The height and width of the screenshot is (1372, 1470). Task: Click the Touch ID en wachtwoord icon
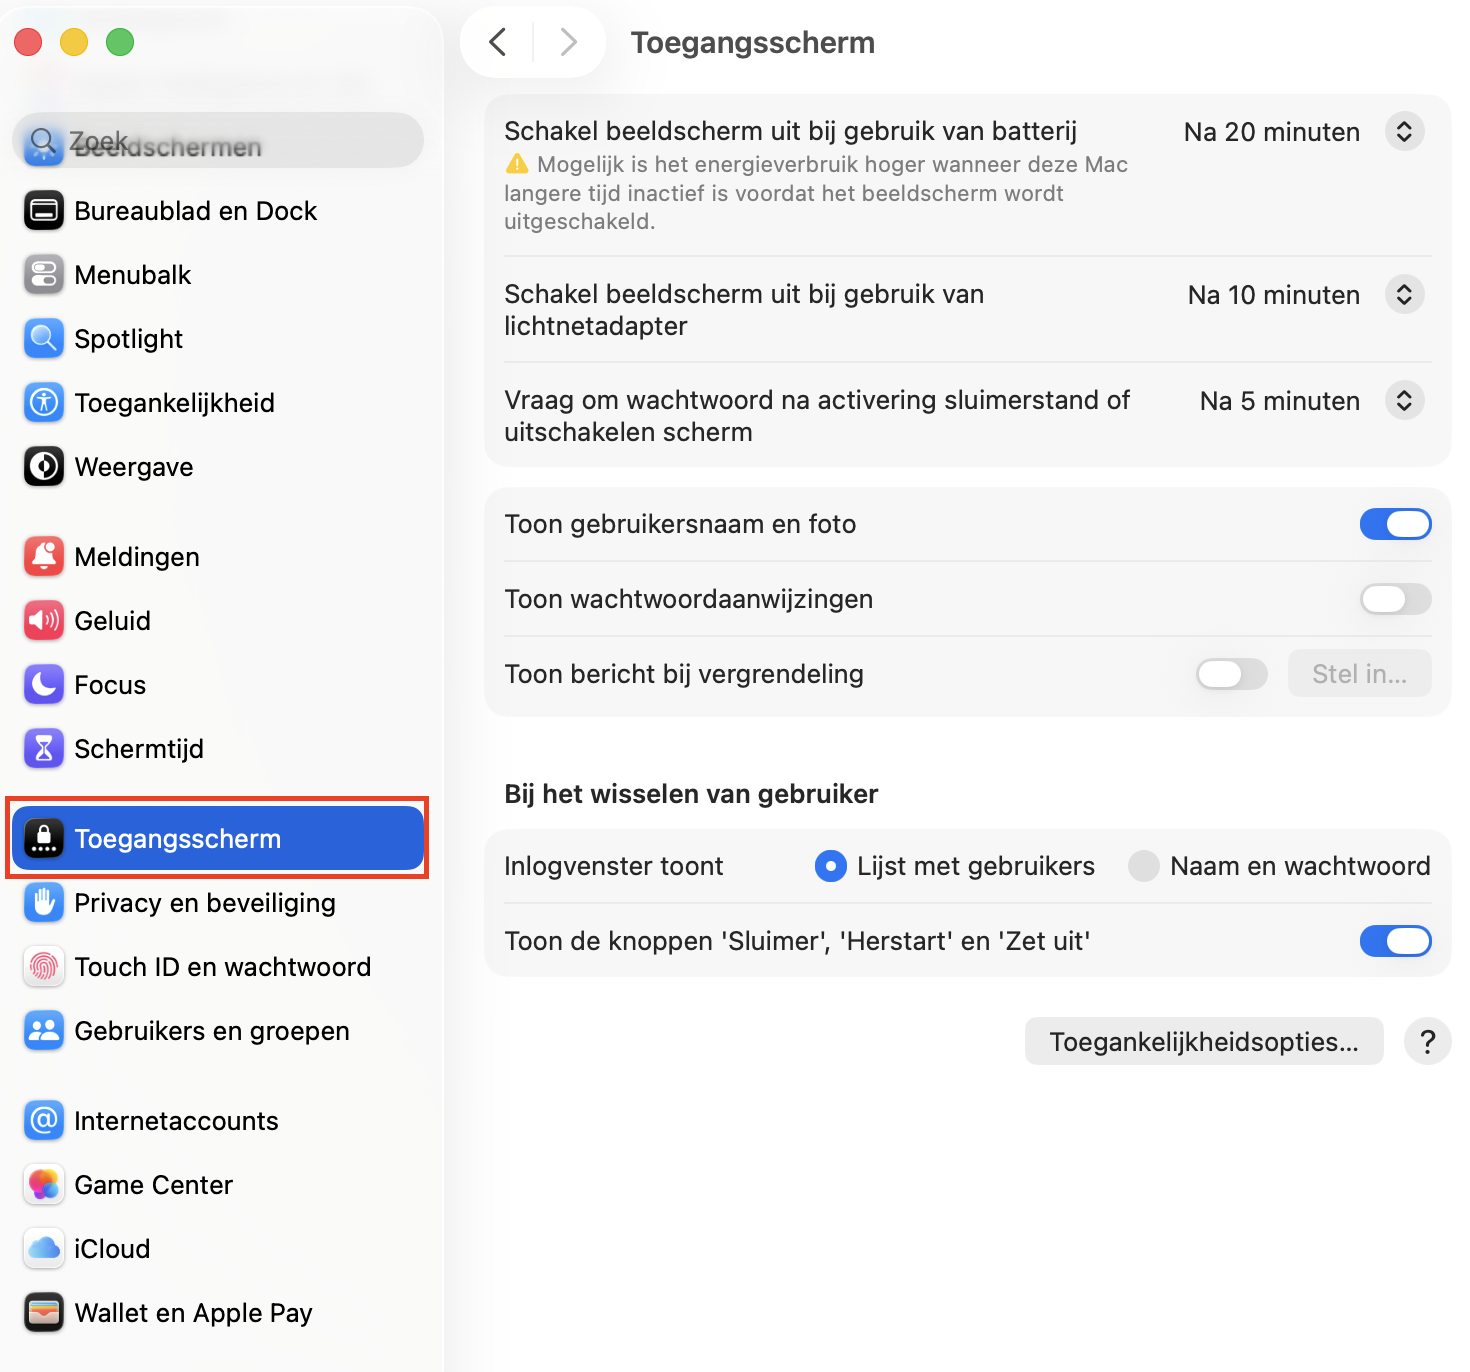click(44, 967)
